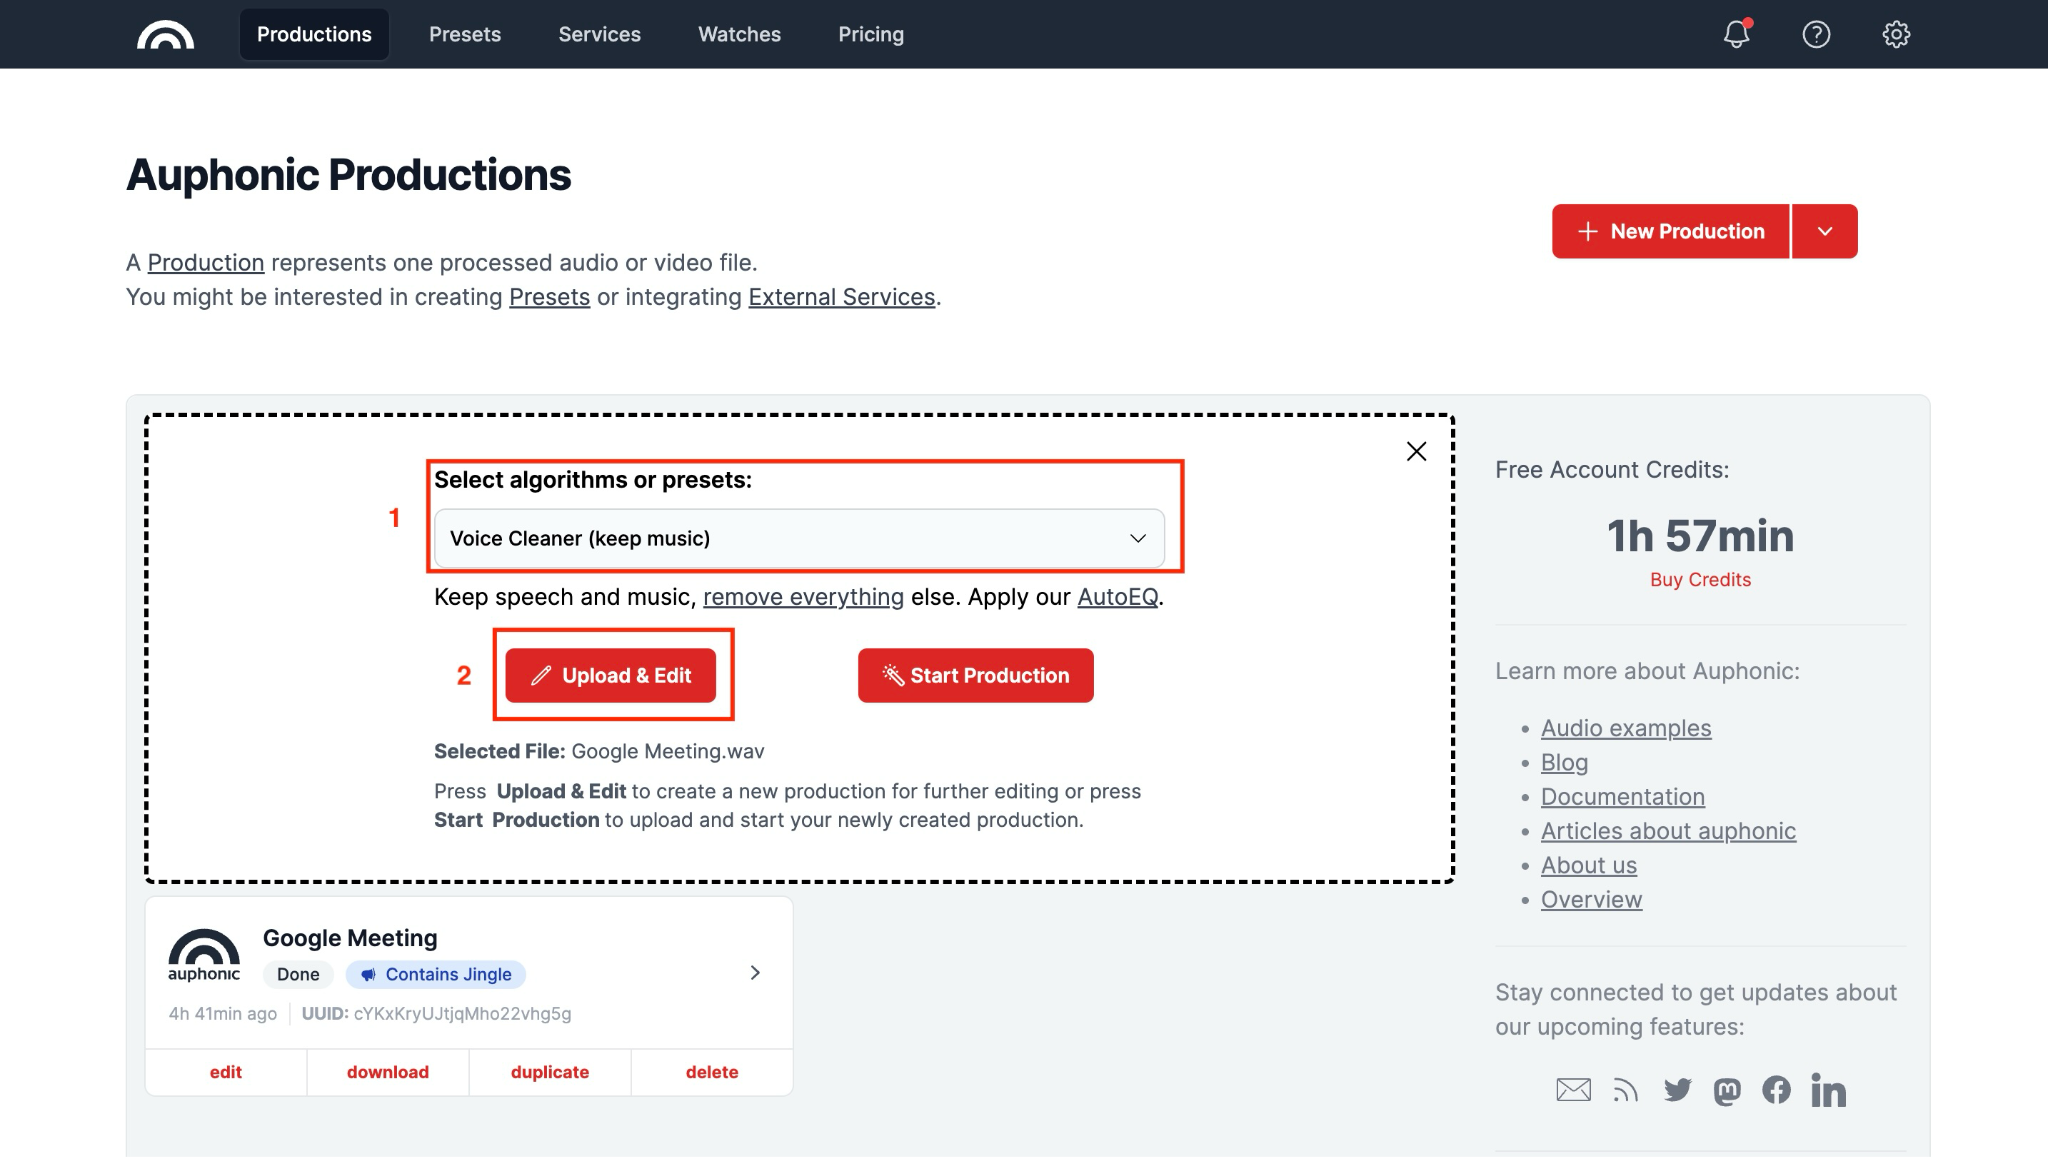Open the New Production dropdown arrow
The height and width of the screenshot is (1157, 2048).
pyautogui.click(x=1825, y=231)
